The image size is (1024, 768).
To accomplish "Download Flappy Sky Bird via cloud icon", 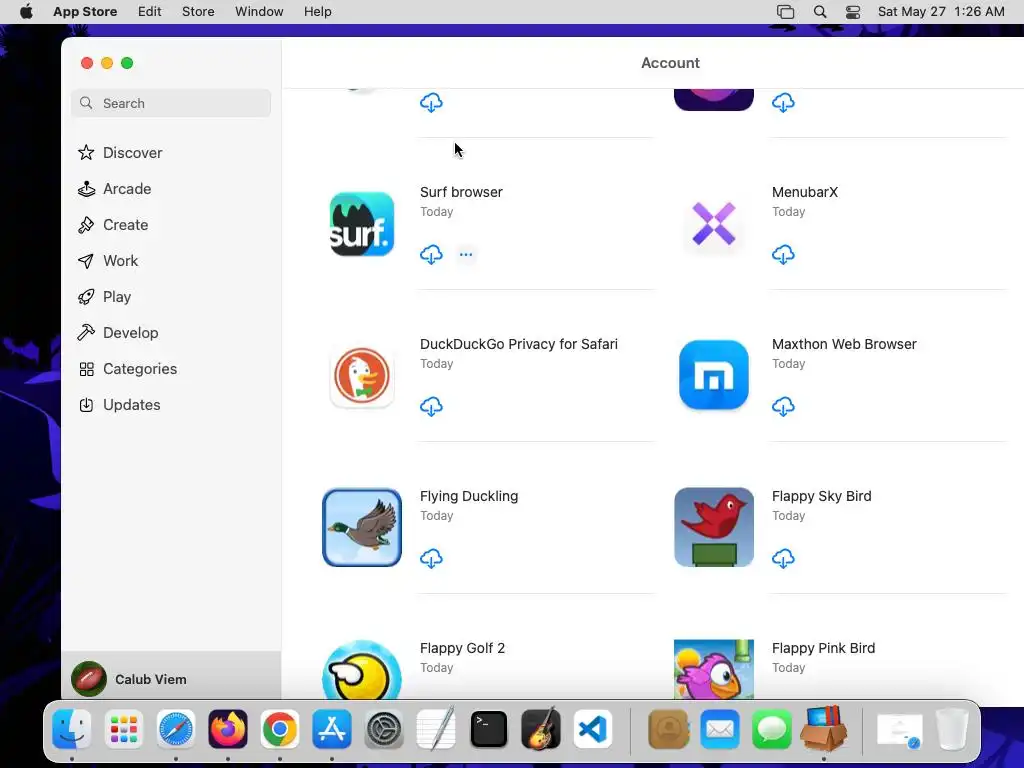I will point(783,558).
